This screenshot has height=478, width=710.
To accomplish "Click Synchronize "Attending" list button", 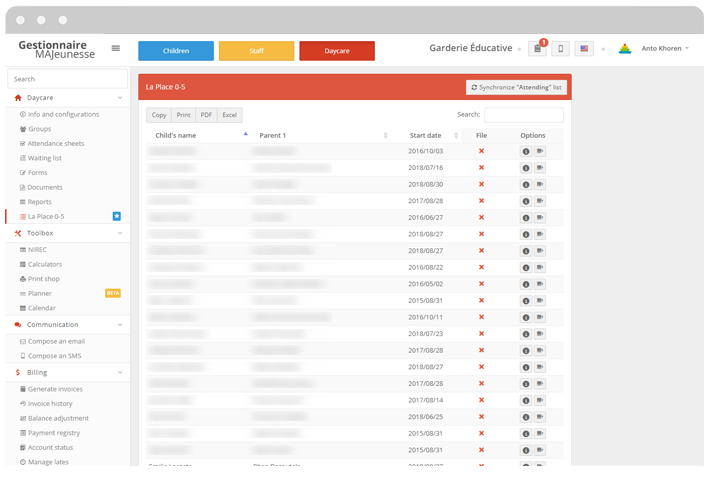I will click(x=516, y=88).
